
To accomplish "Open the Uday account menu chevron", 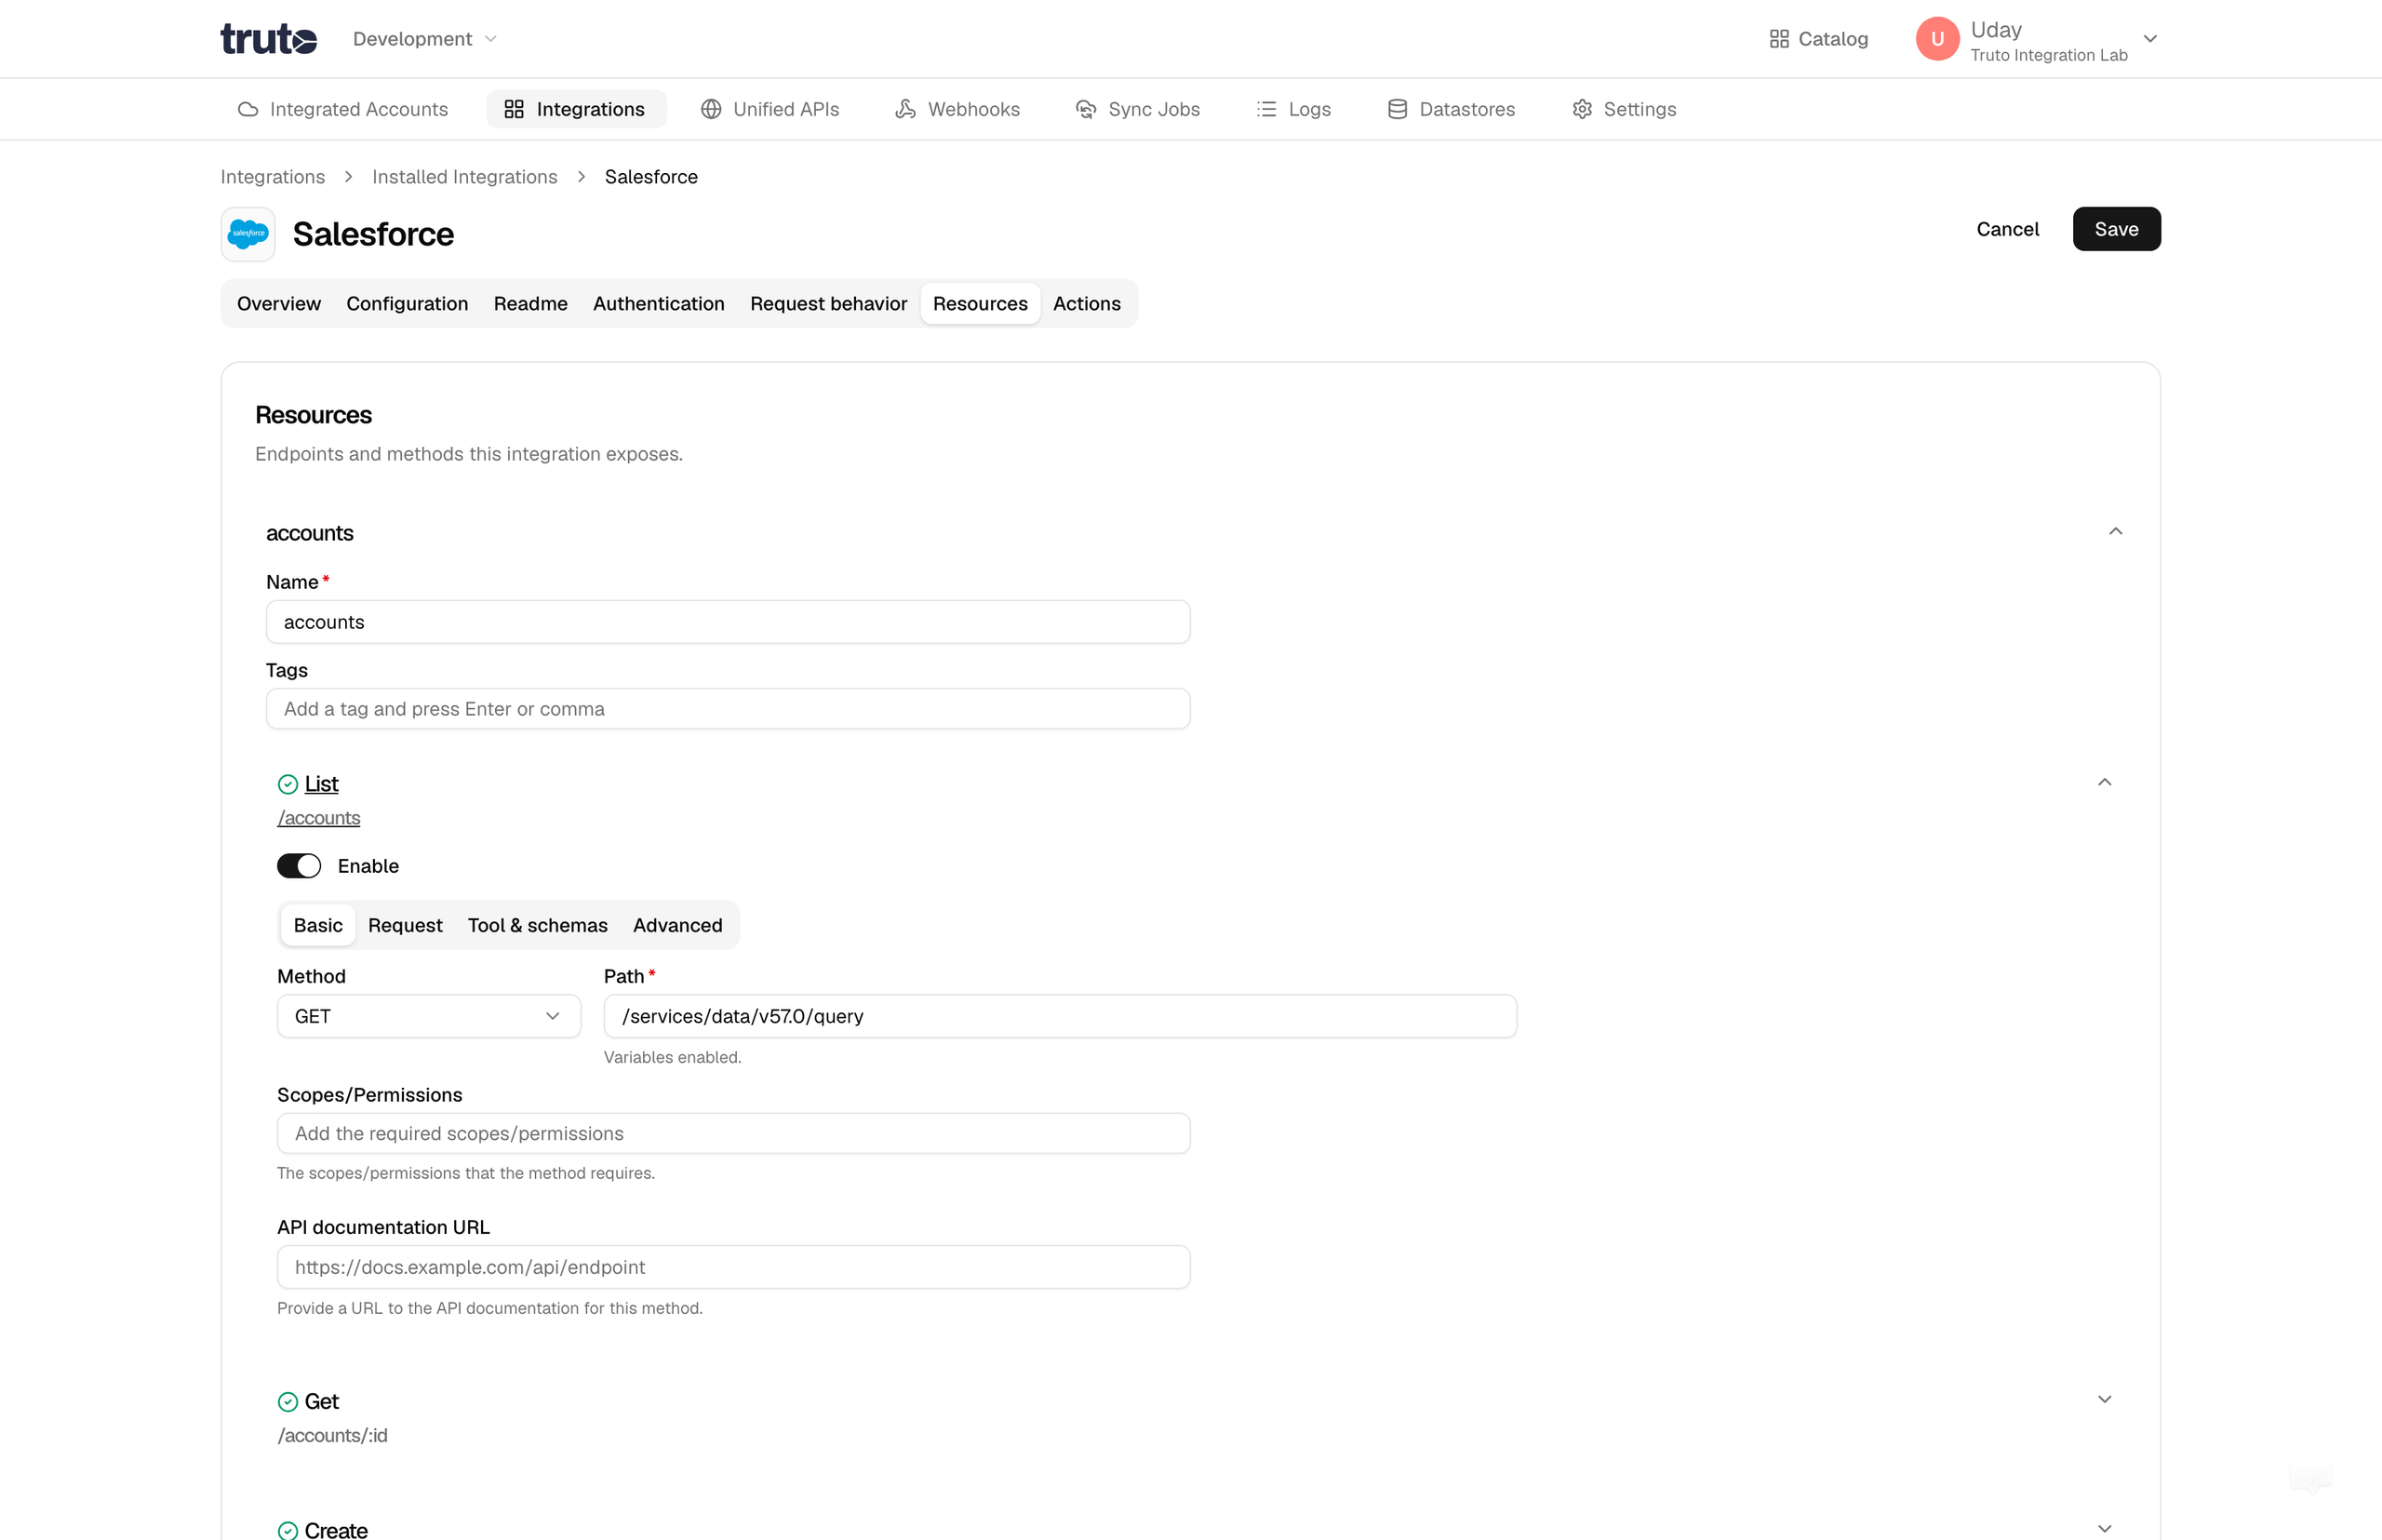I will click(2150, 39).
